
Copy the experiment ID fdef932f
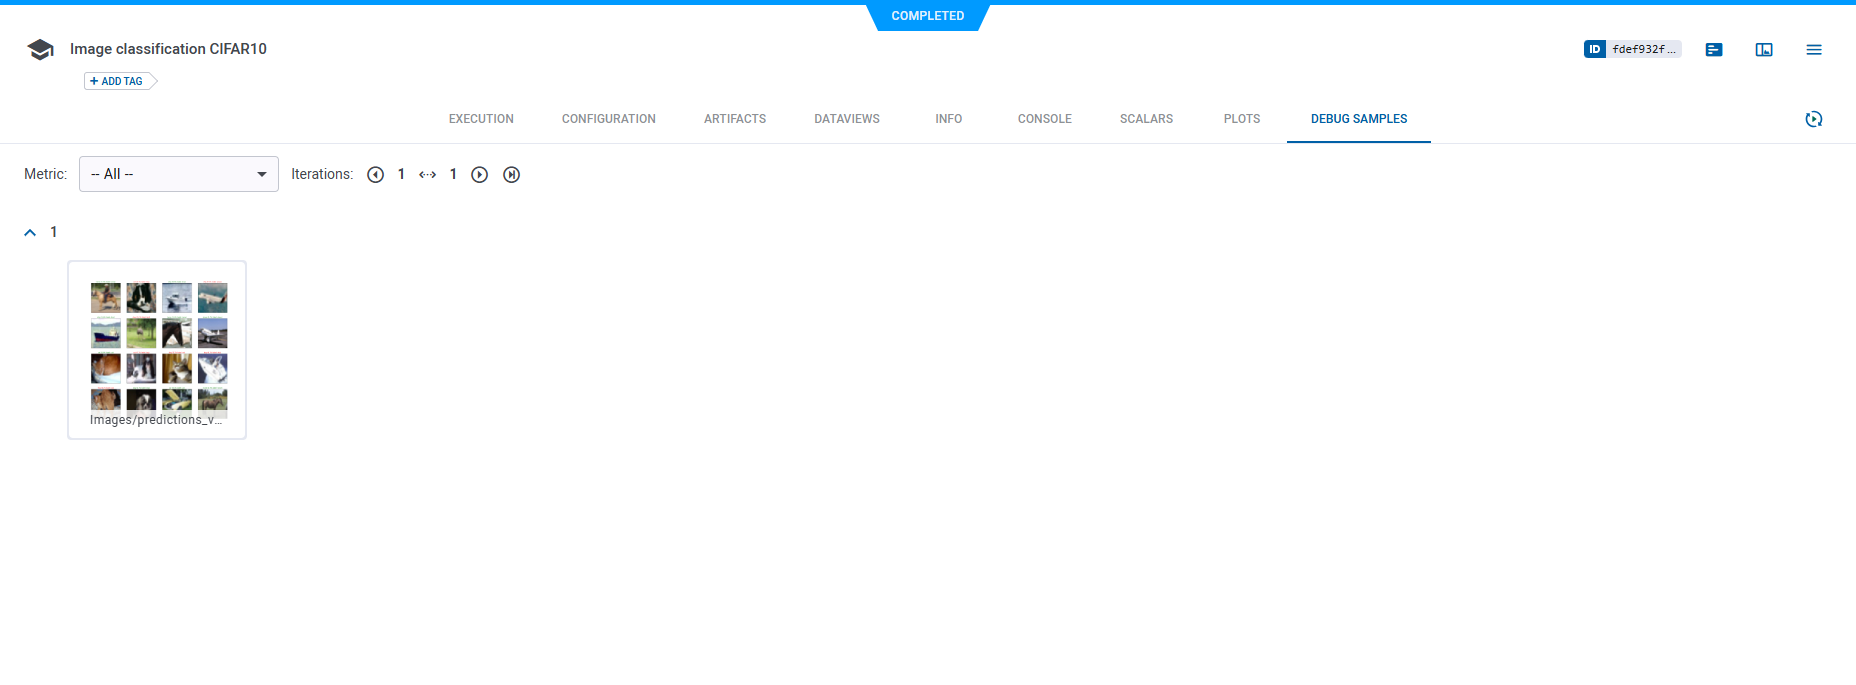click(x=1643, y=49)
